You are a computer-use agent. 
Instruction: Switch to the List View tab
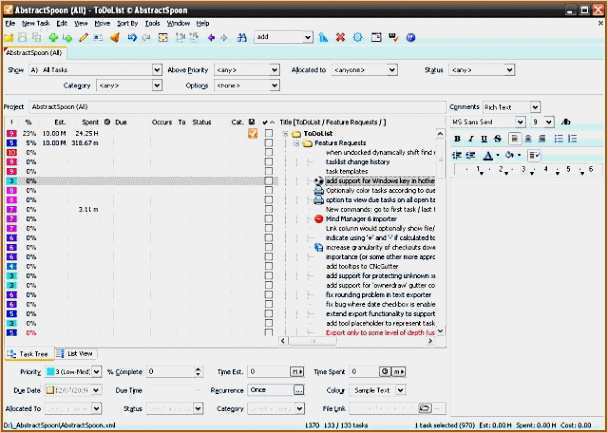point(75,354)
